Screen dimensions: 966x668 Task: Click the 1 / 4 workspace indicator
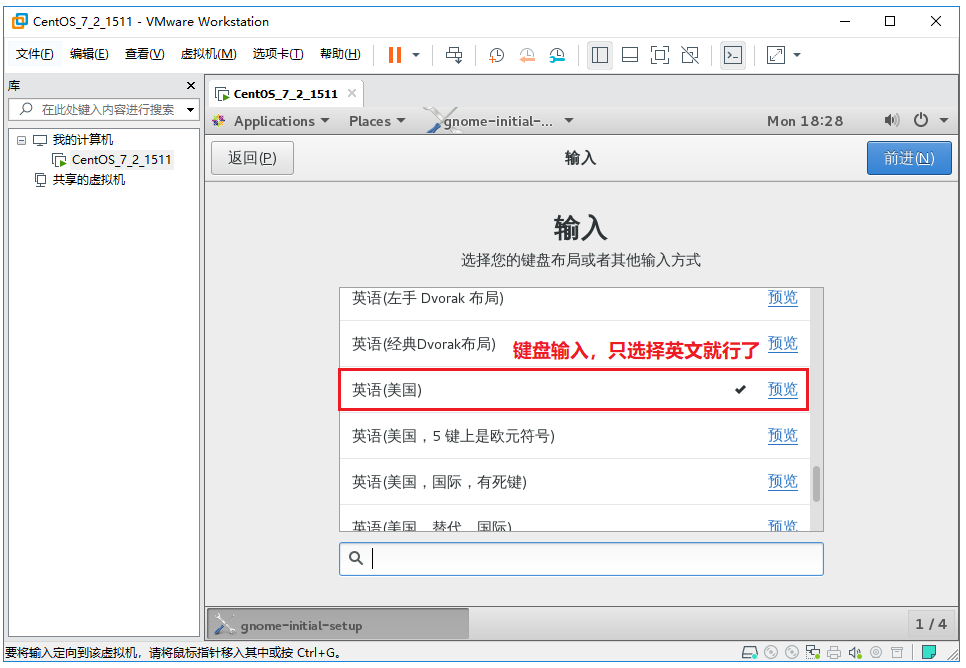(x=930, y=624)
